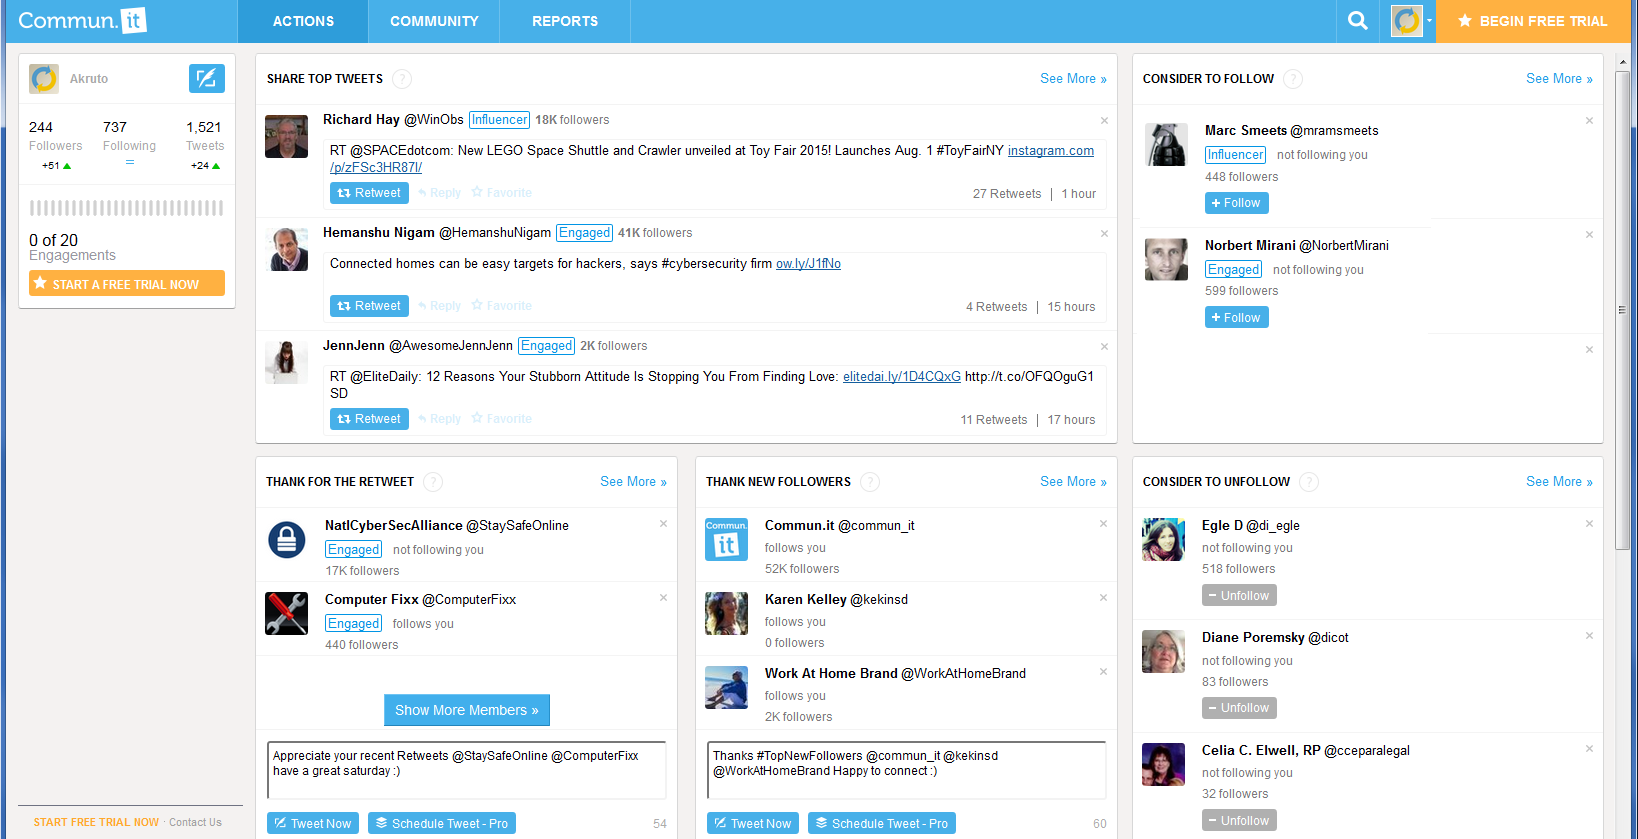Click Schedule Tweet - Pro under retweet thanks
Image resolution: width=1638 pixels, height=839 pixels.
click(x=442, y=824)
